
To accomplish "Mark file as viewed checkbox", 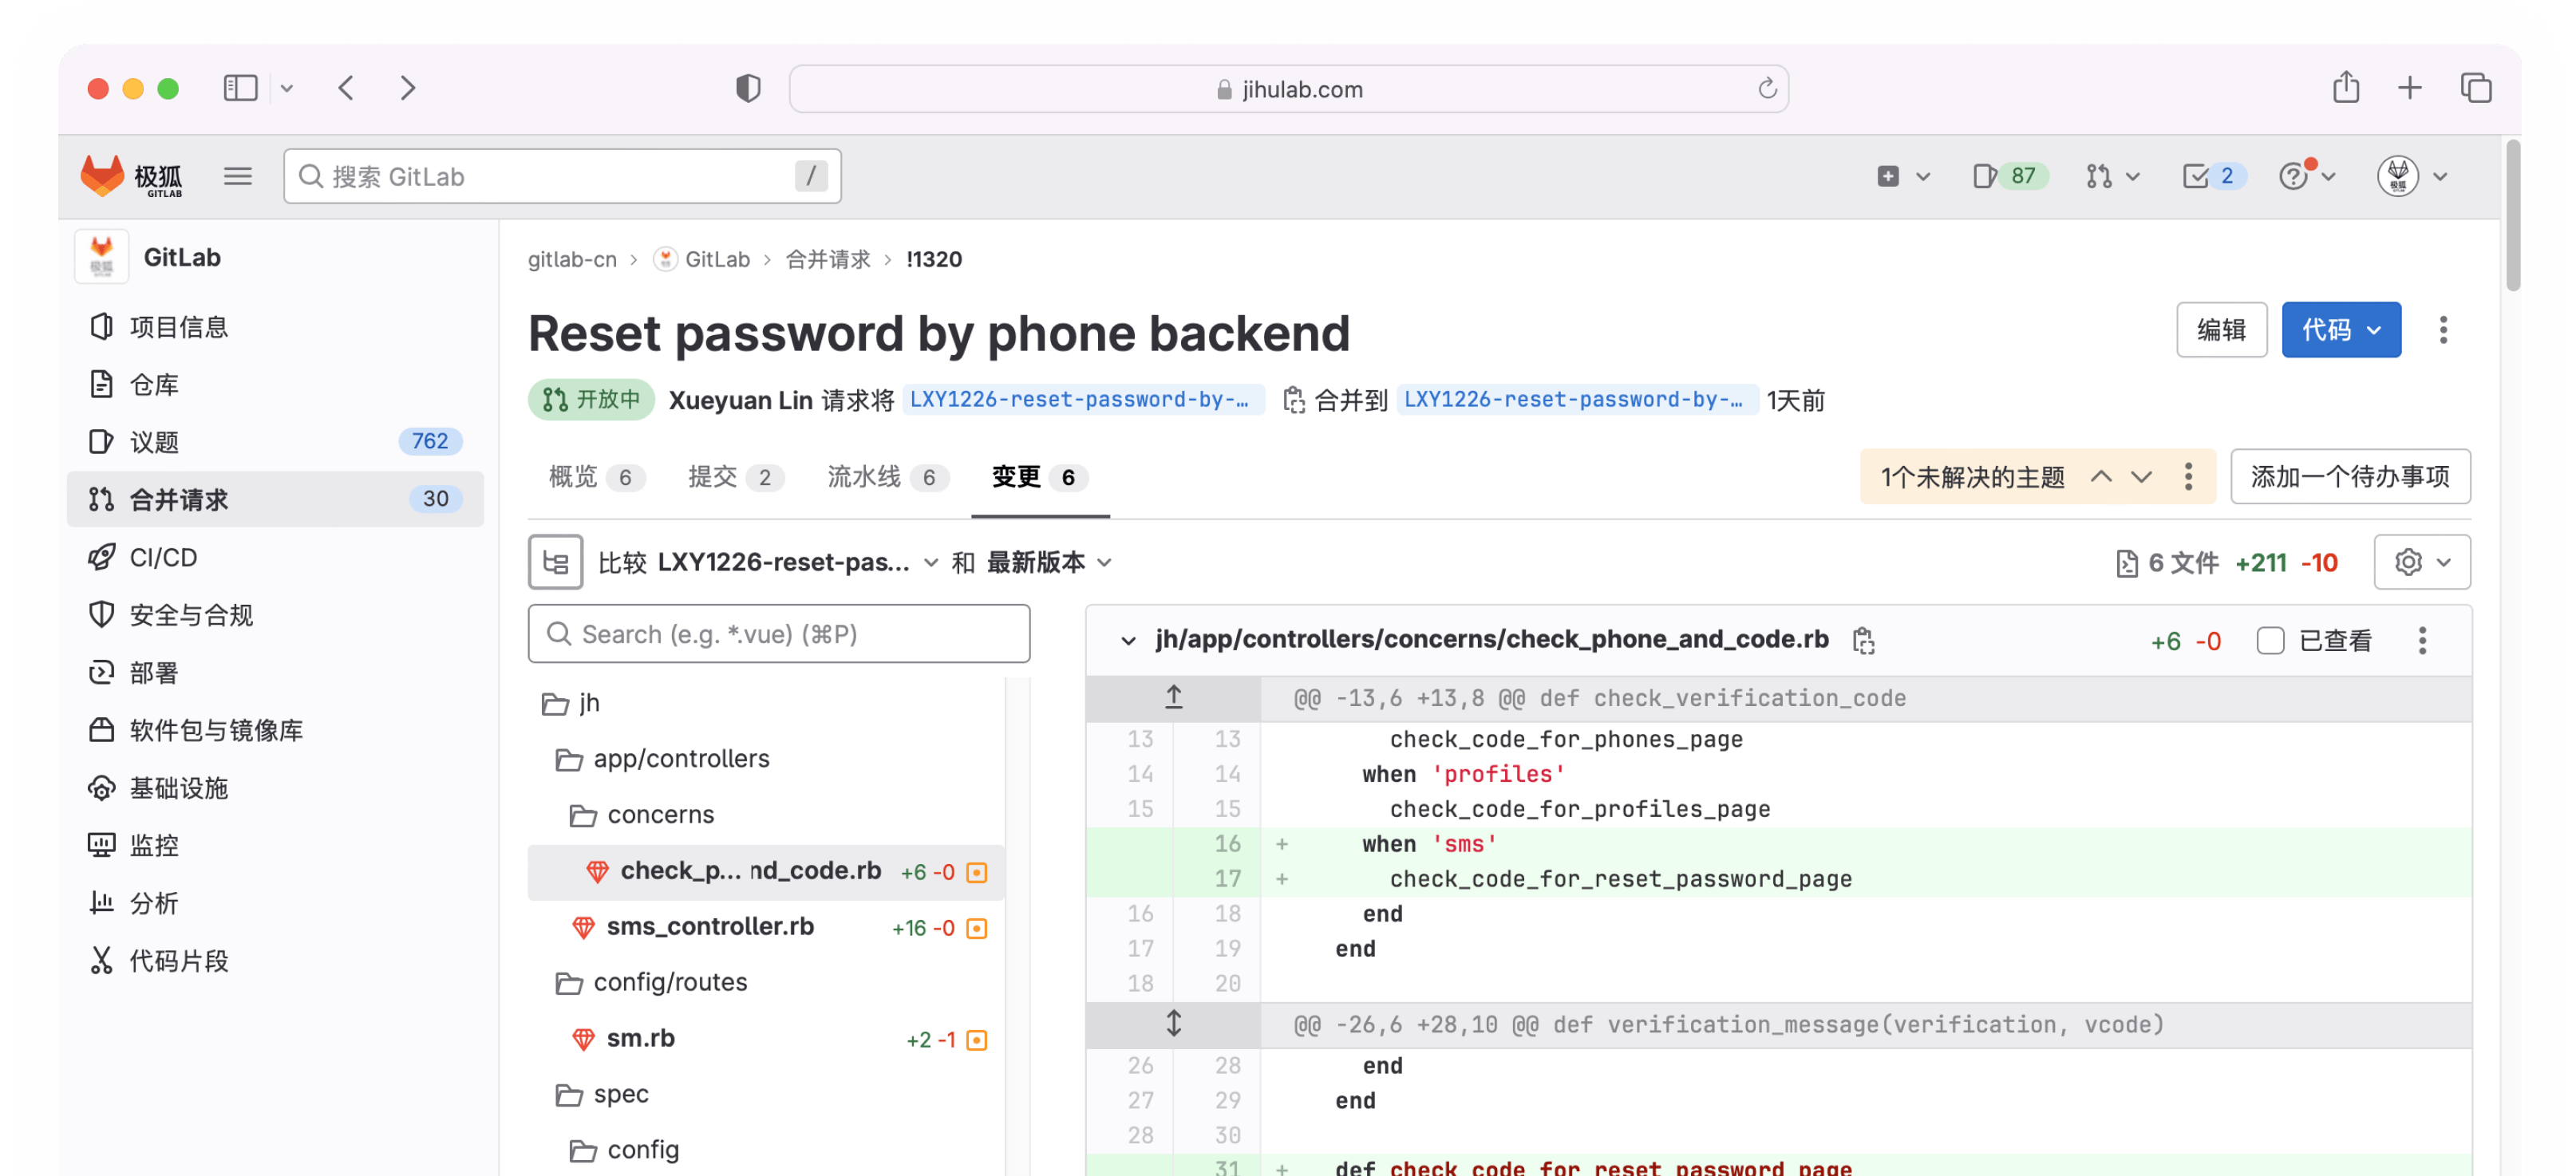I will point(2270,640).
